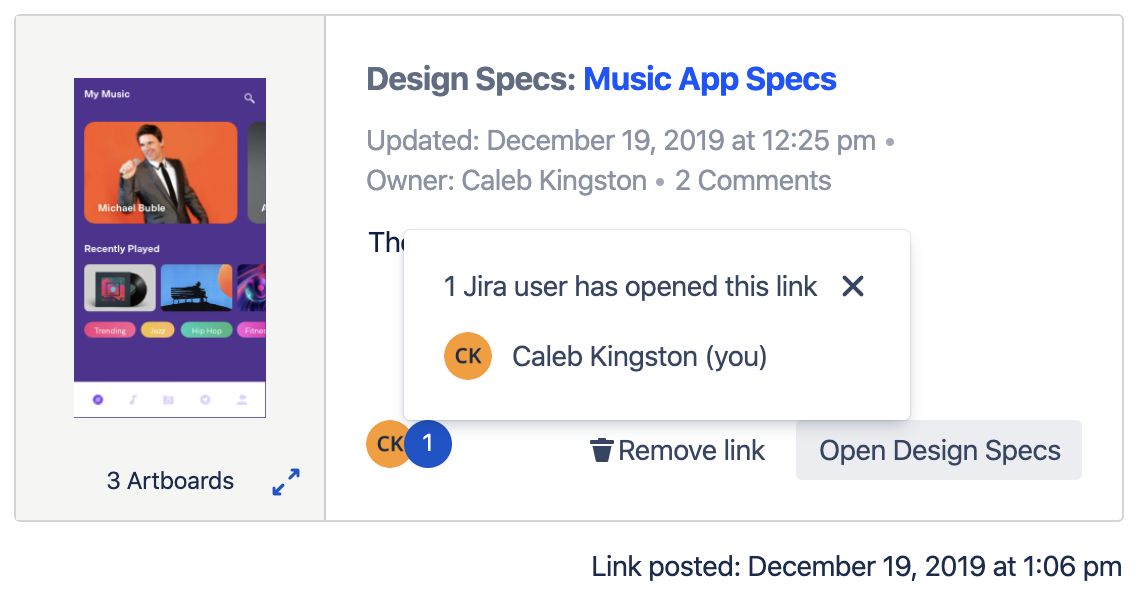The image size is (1144, 598).
Task: Click the Open Design Specs button
Action: [x=939, y=450]
